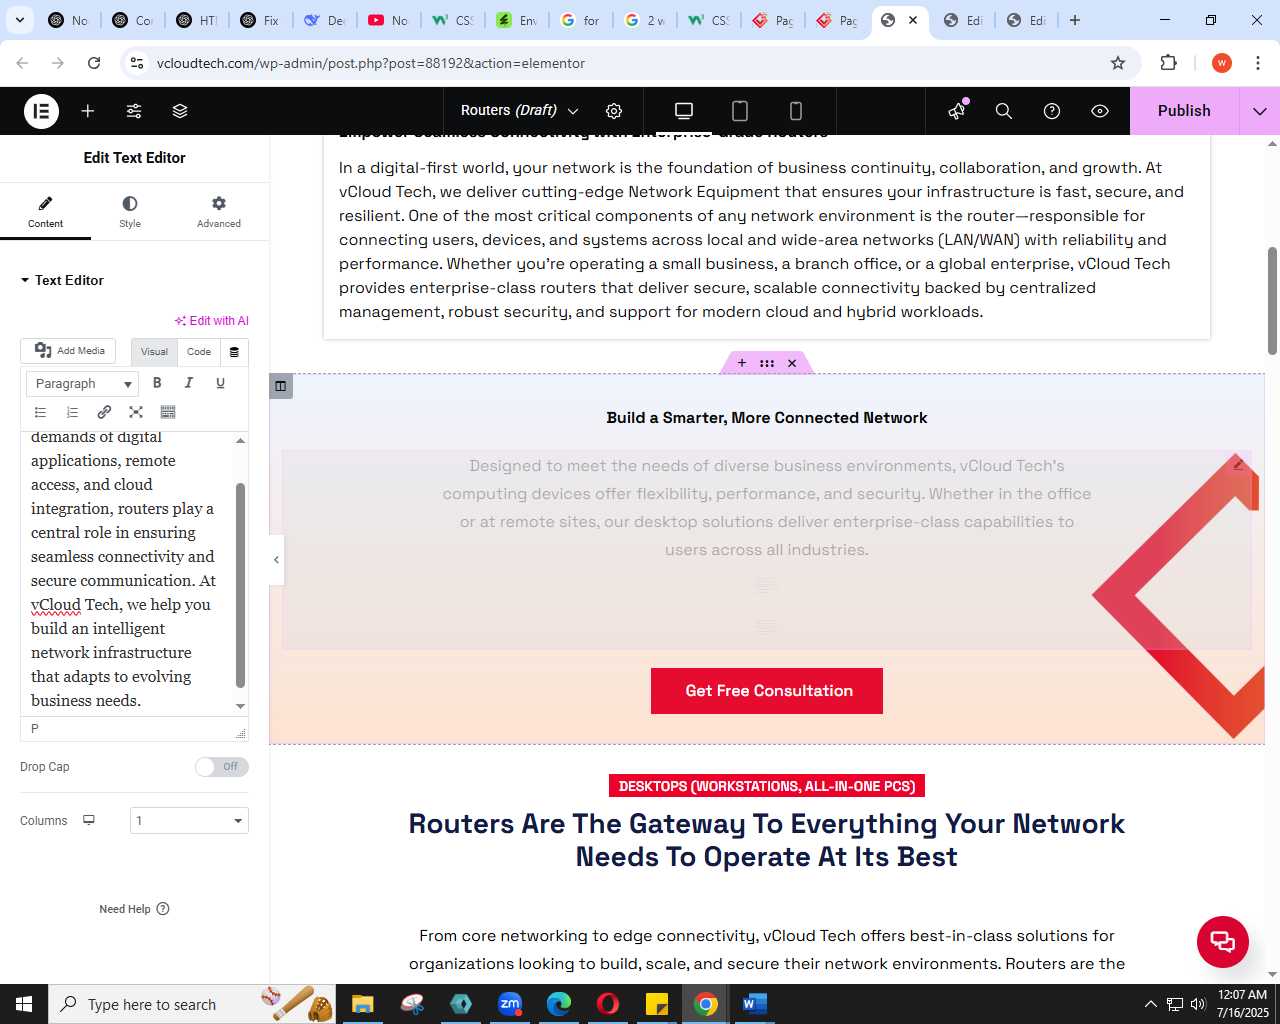The height and width of the screenshot is (1024, 1280).
Task: Apply italic formatting in text editor
Action: (x=189, y=383)
